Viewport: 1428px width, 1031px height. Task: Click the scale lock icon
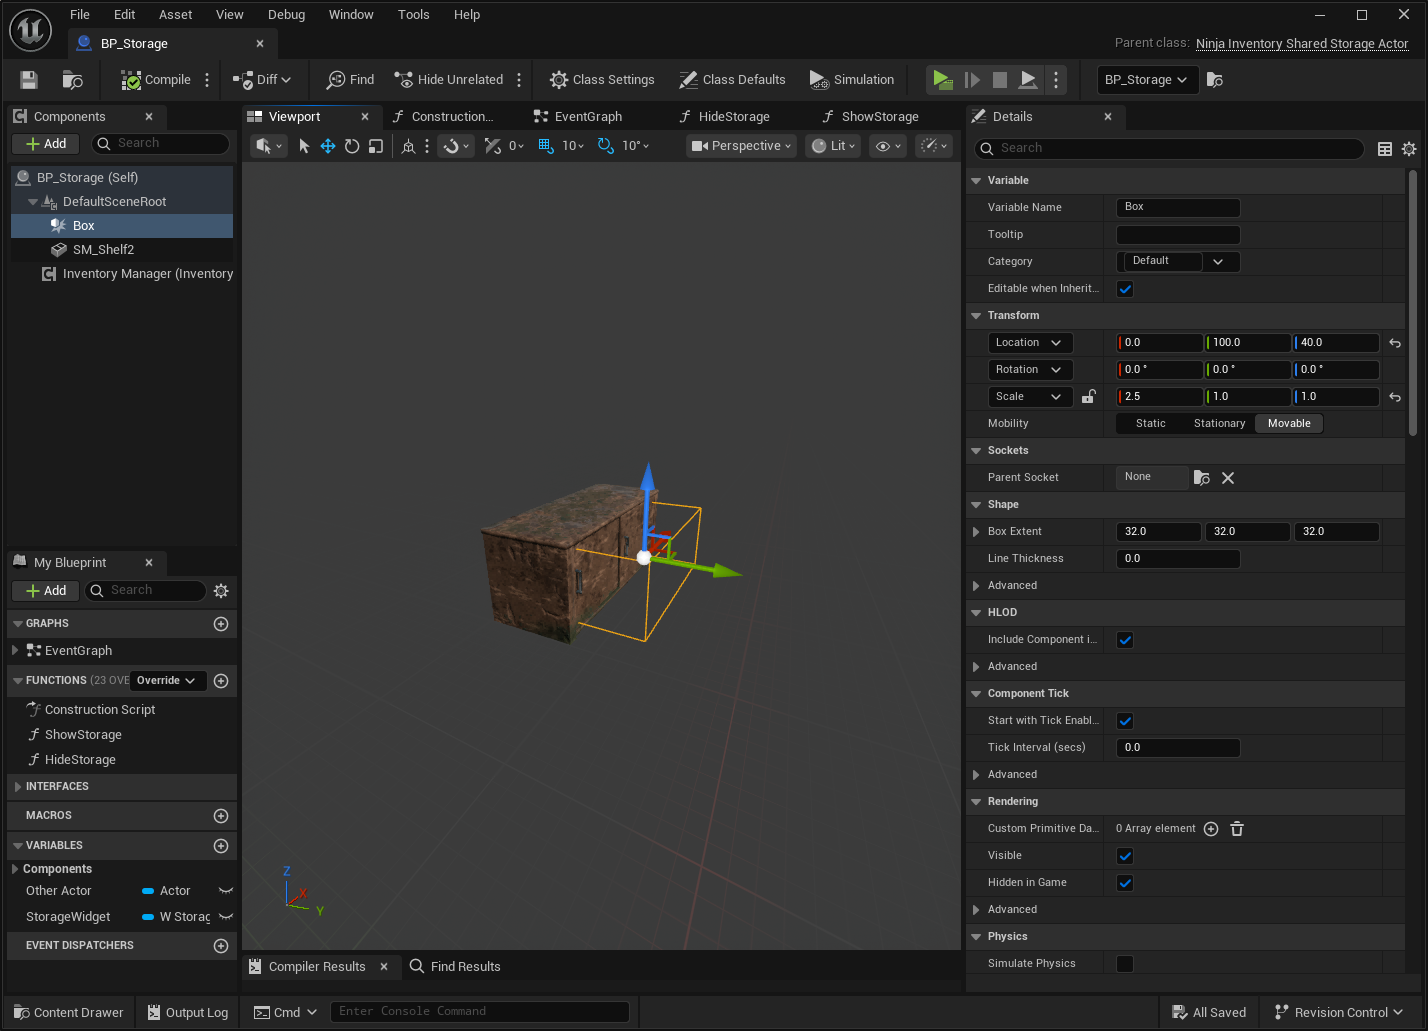pos(1089,397)
